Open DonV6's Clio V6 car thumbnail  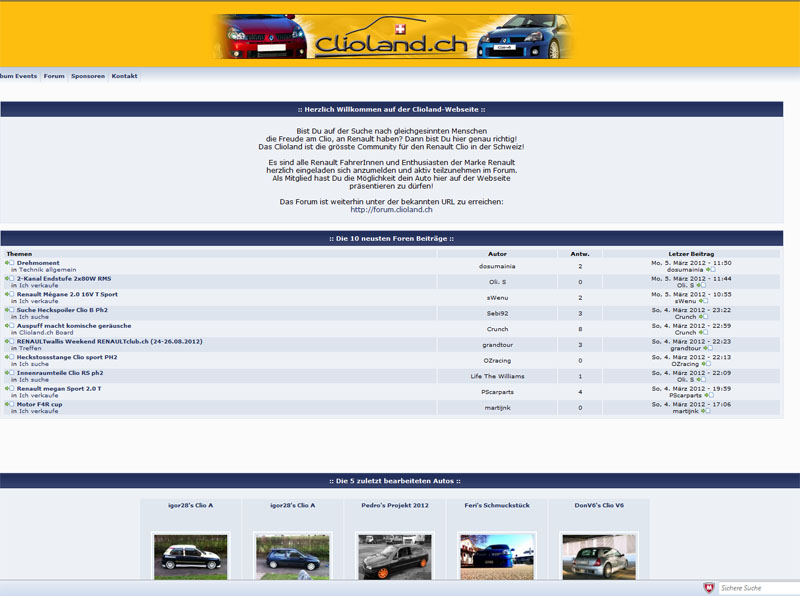click(599, 557)
